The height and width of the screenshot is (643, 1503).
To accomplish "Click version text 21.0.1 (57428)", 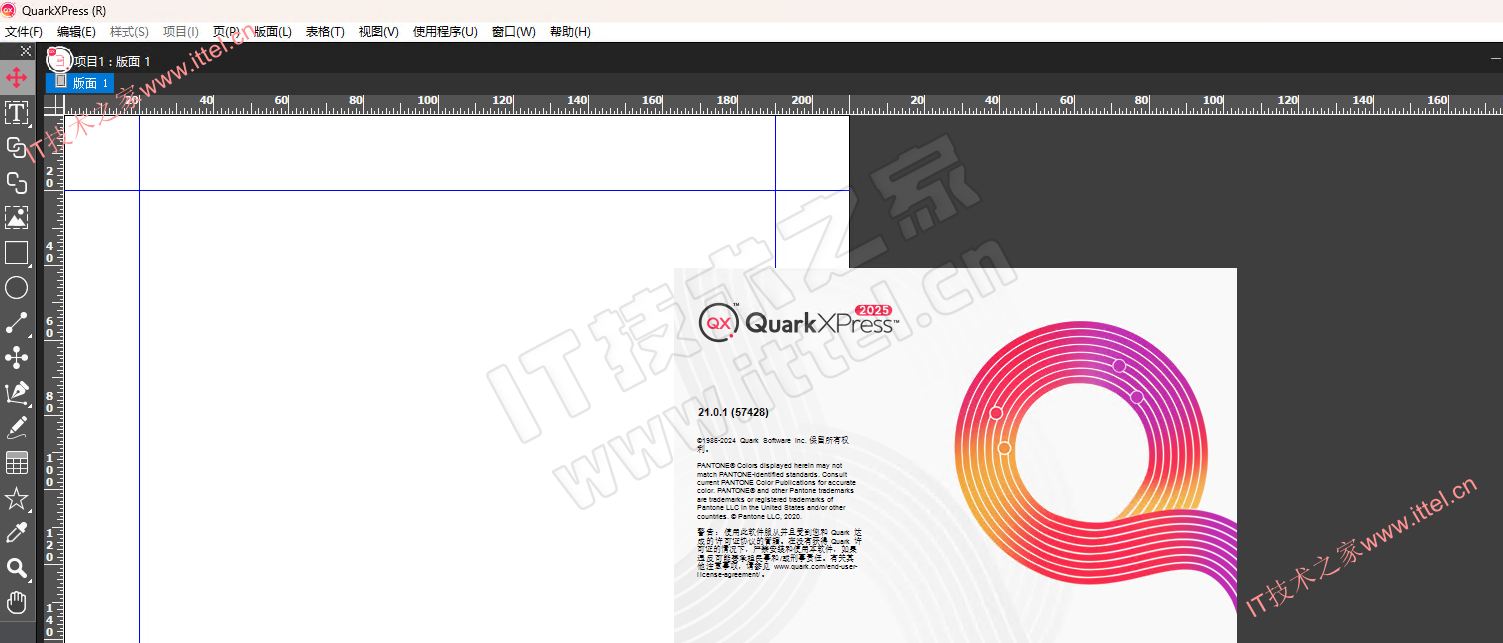I will [x=733, y=412].
